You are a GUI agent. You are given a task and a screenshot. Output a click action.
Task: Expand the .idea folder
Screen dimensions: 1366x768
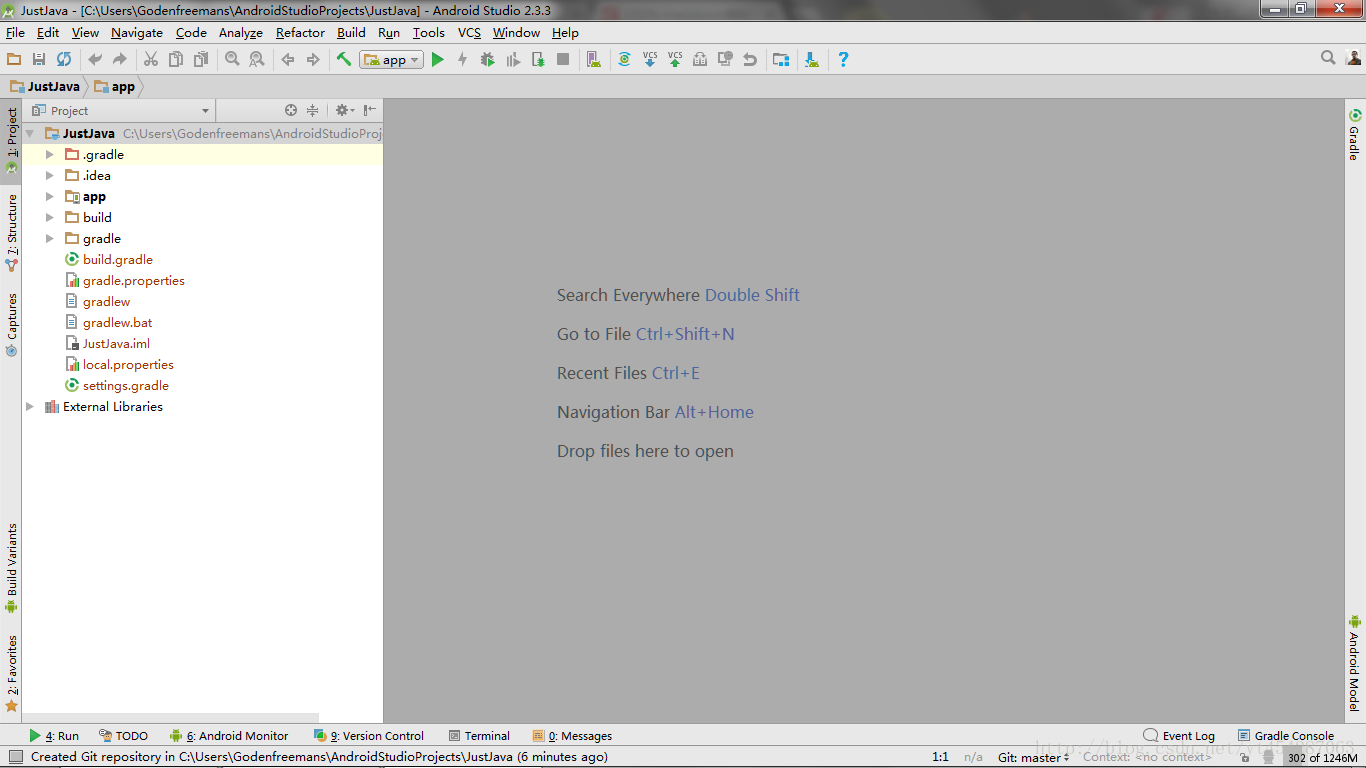coord(50,176)
